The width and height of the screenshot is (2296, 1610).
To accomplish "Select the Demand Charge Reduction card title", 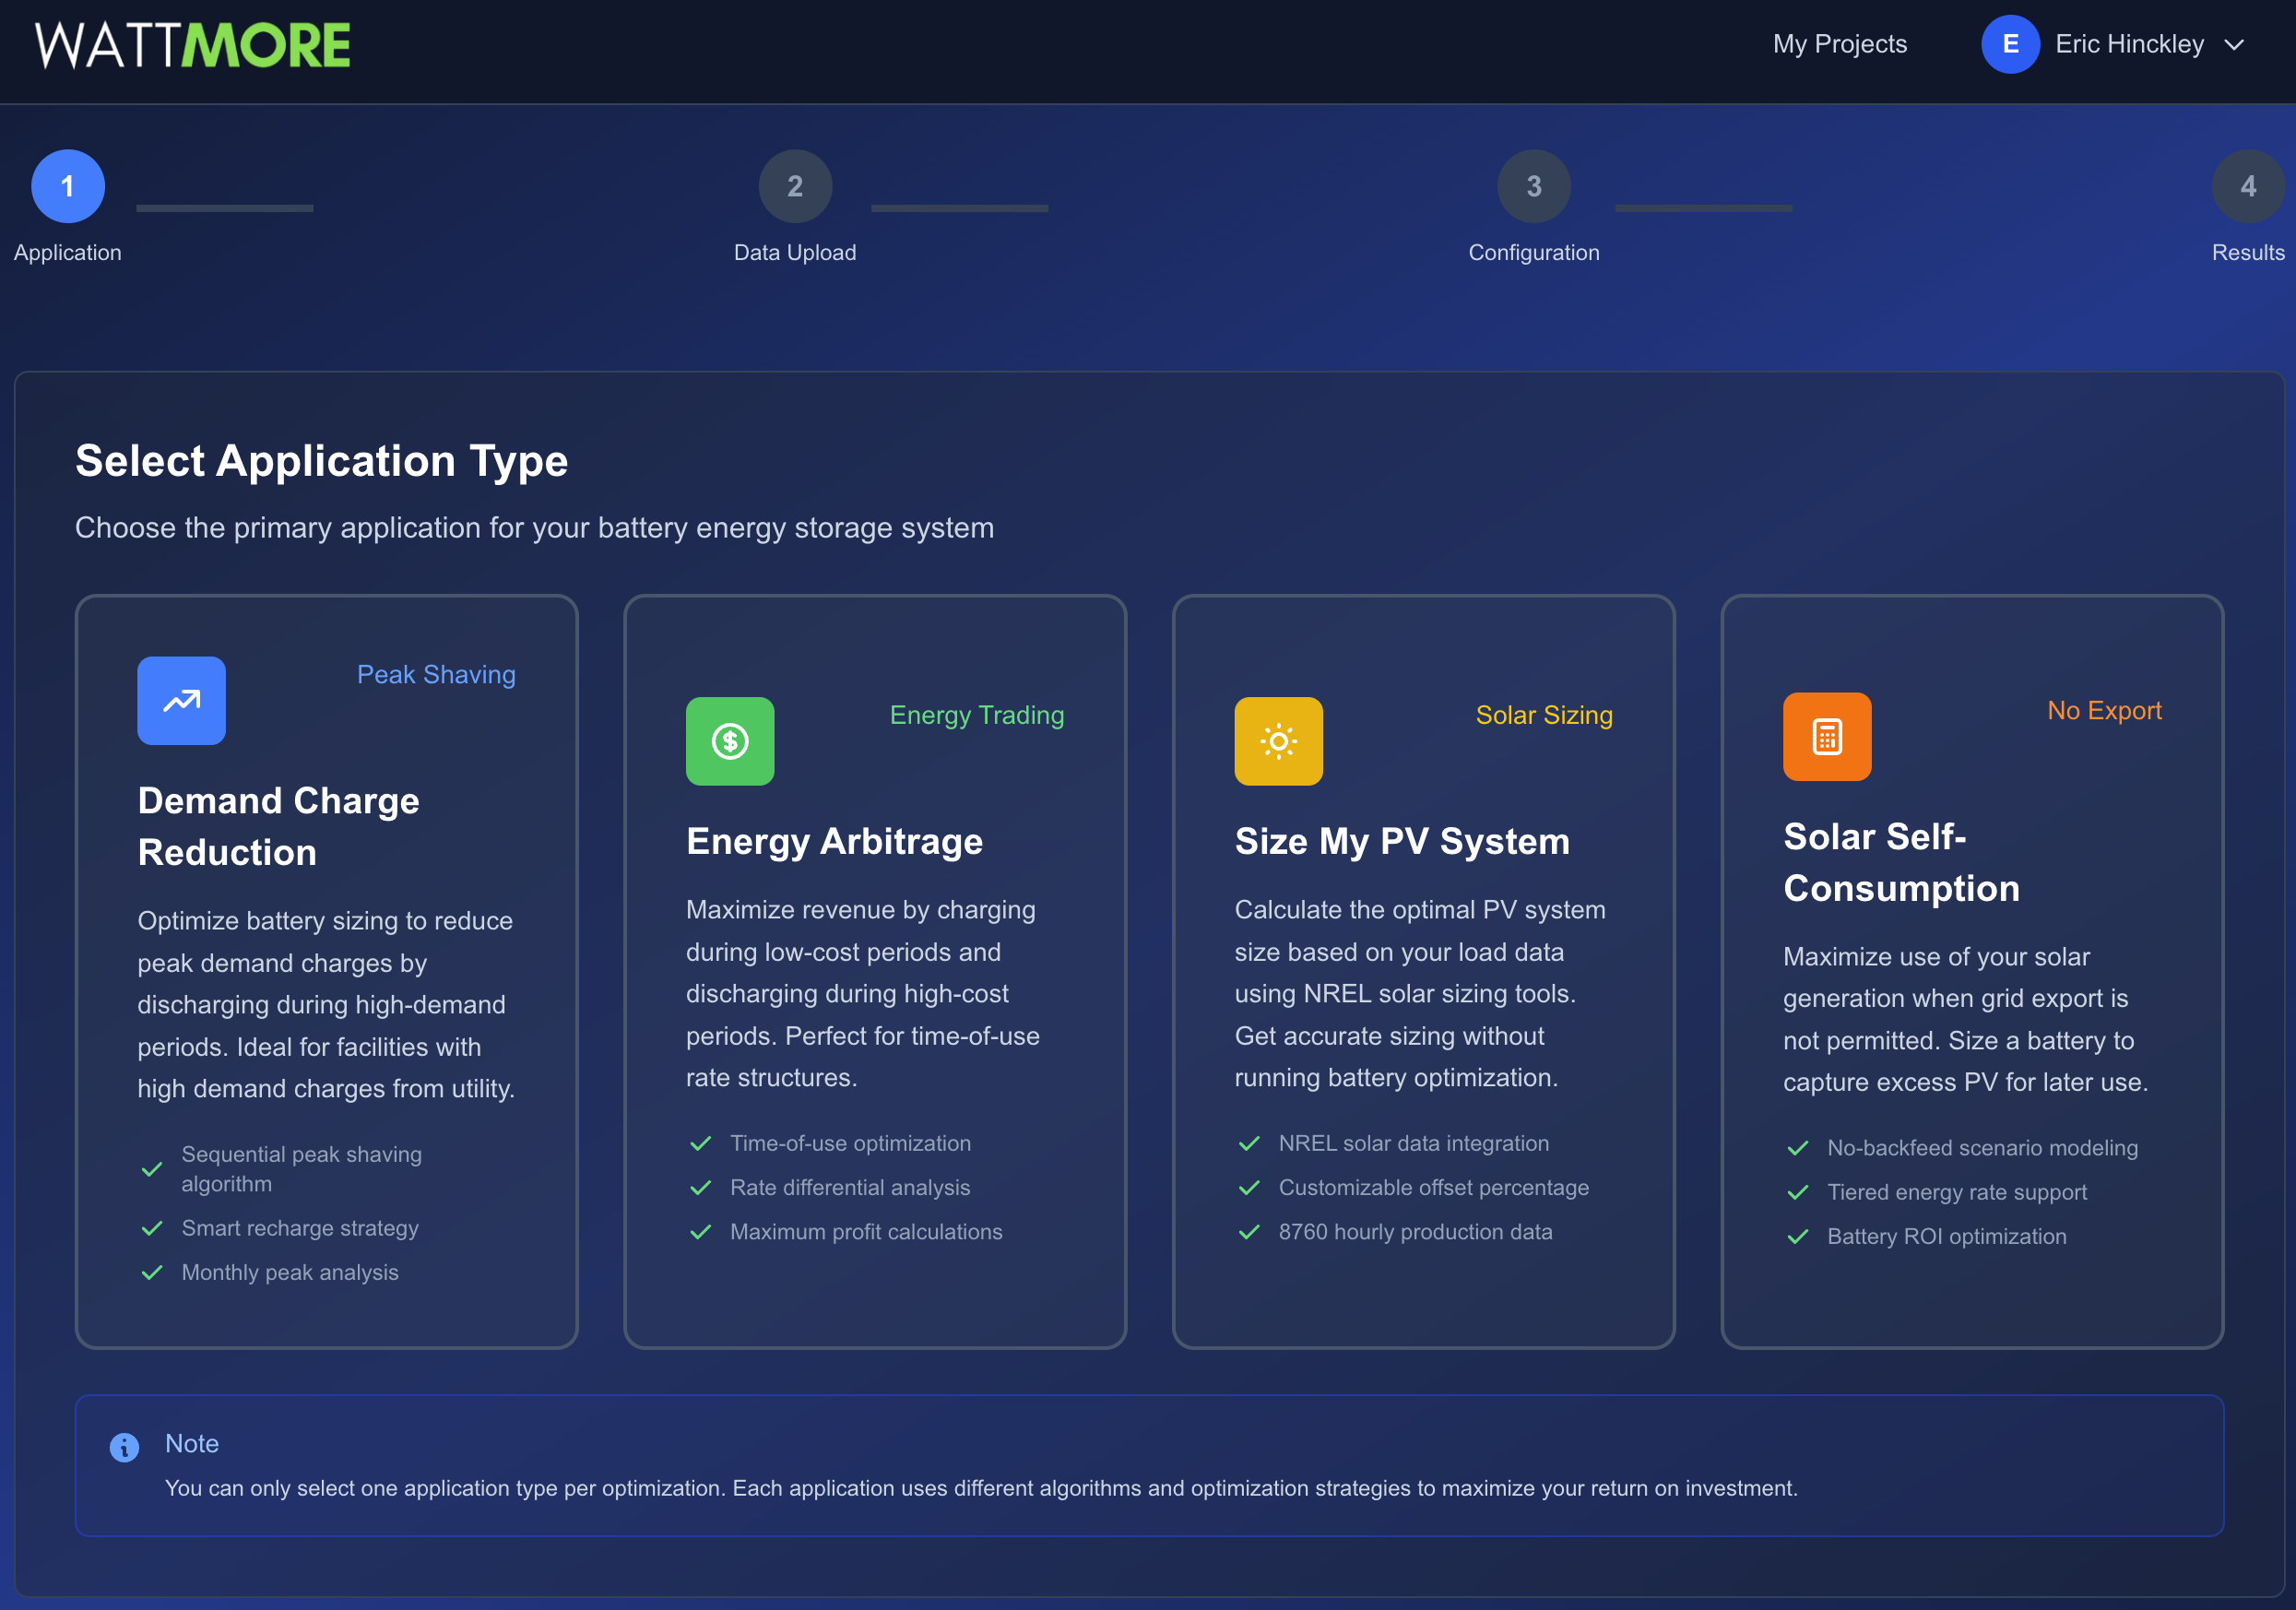I will 279,826.
